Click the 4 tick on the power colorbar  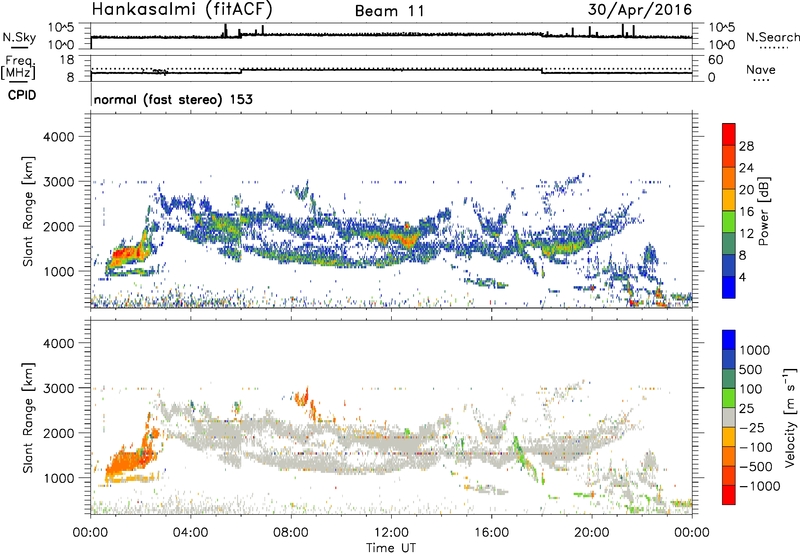click(x=742, y=277)
